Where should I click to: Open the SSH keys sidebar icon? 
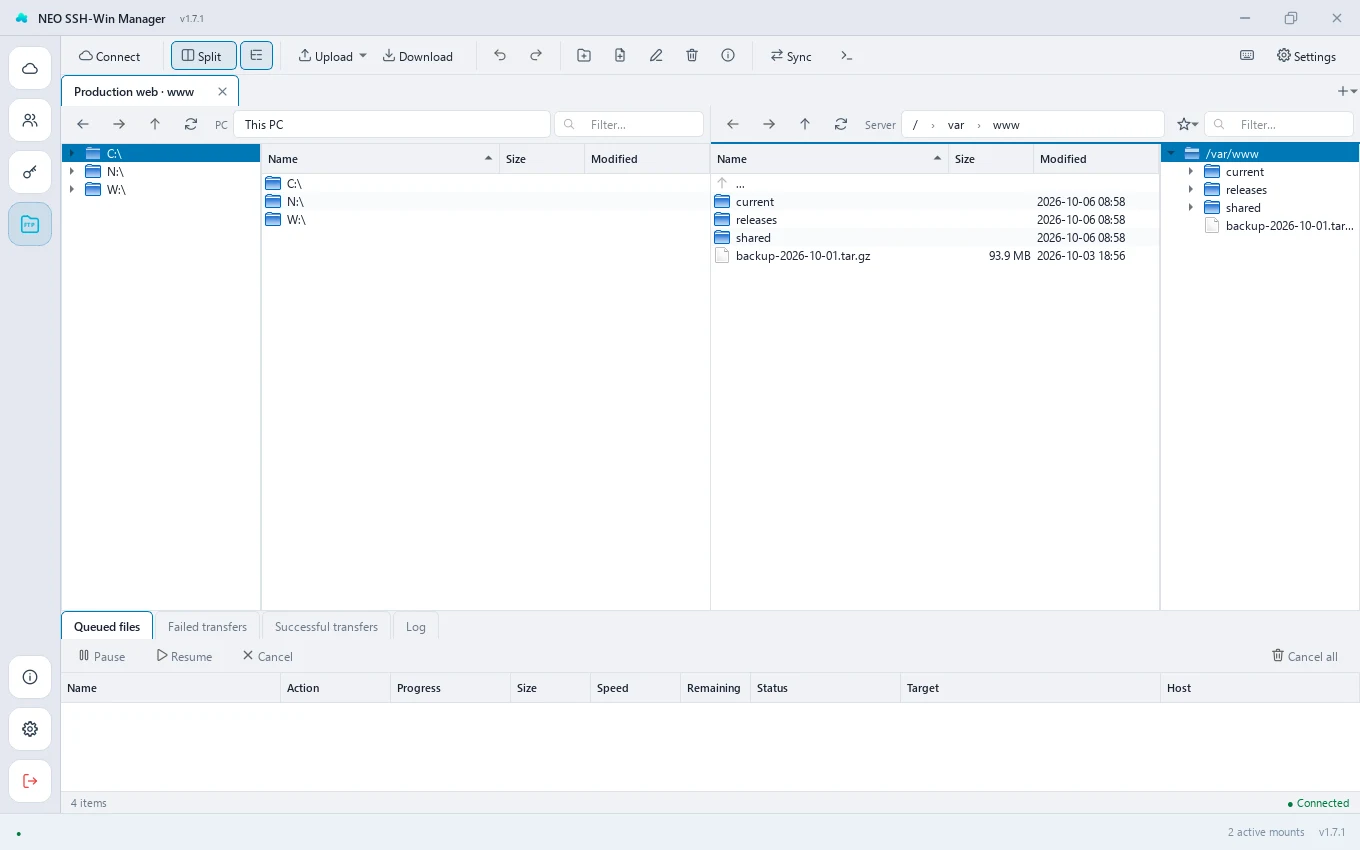(x=30, y=172)
